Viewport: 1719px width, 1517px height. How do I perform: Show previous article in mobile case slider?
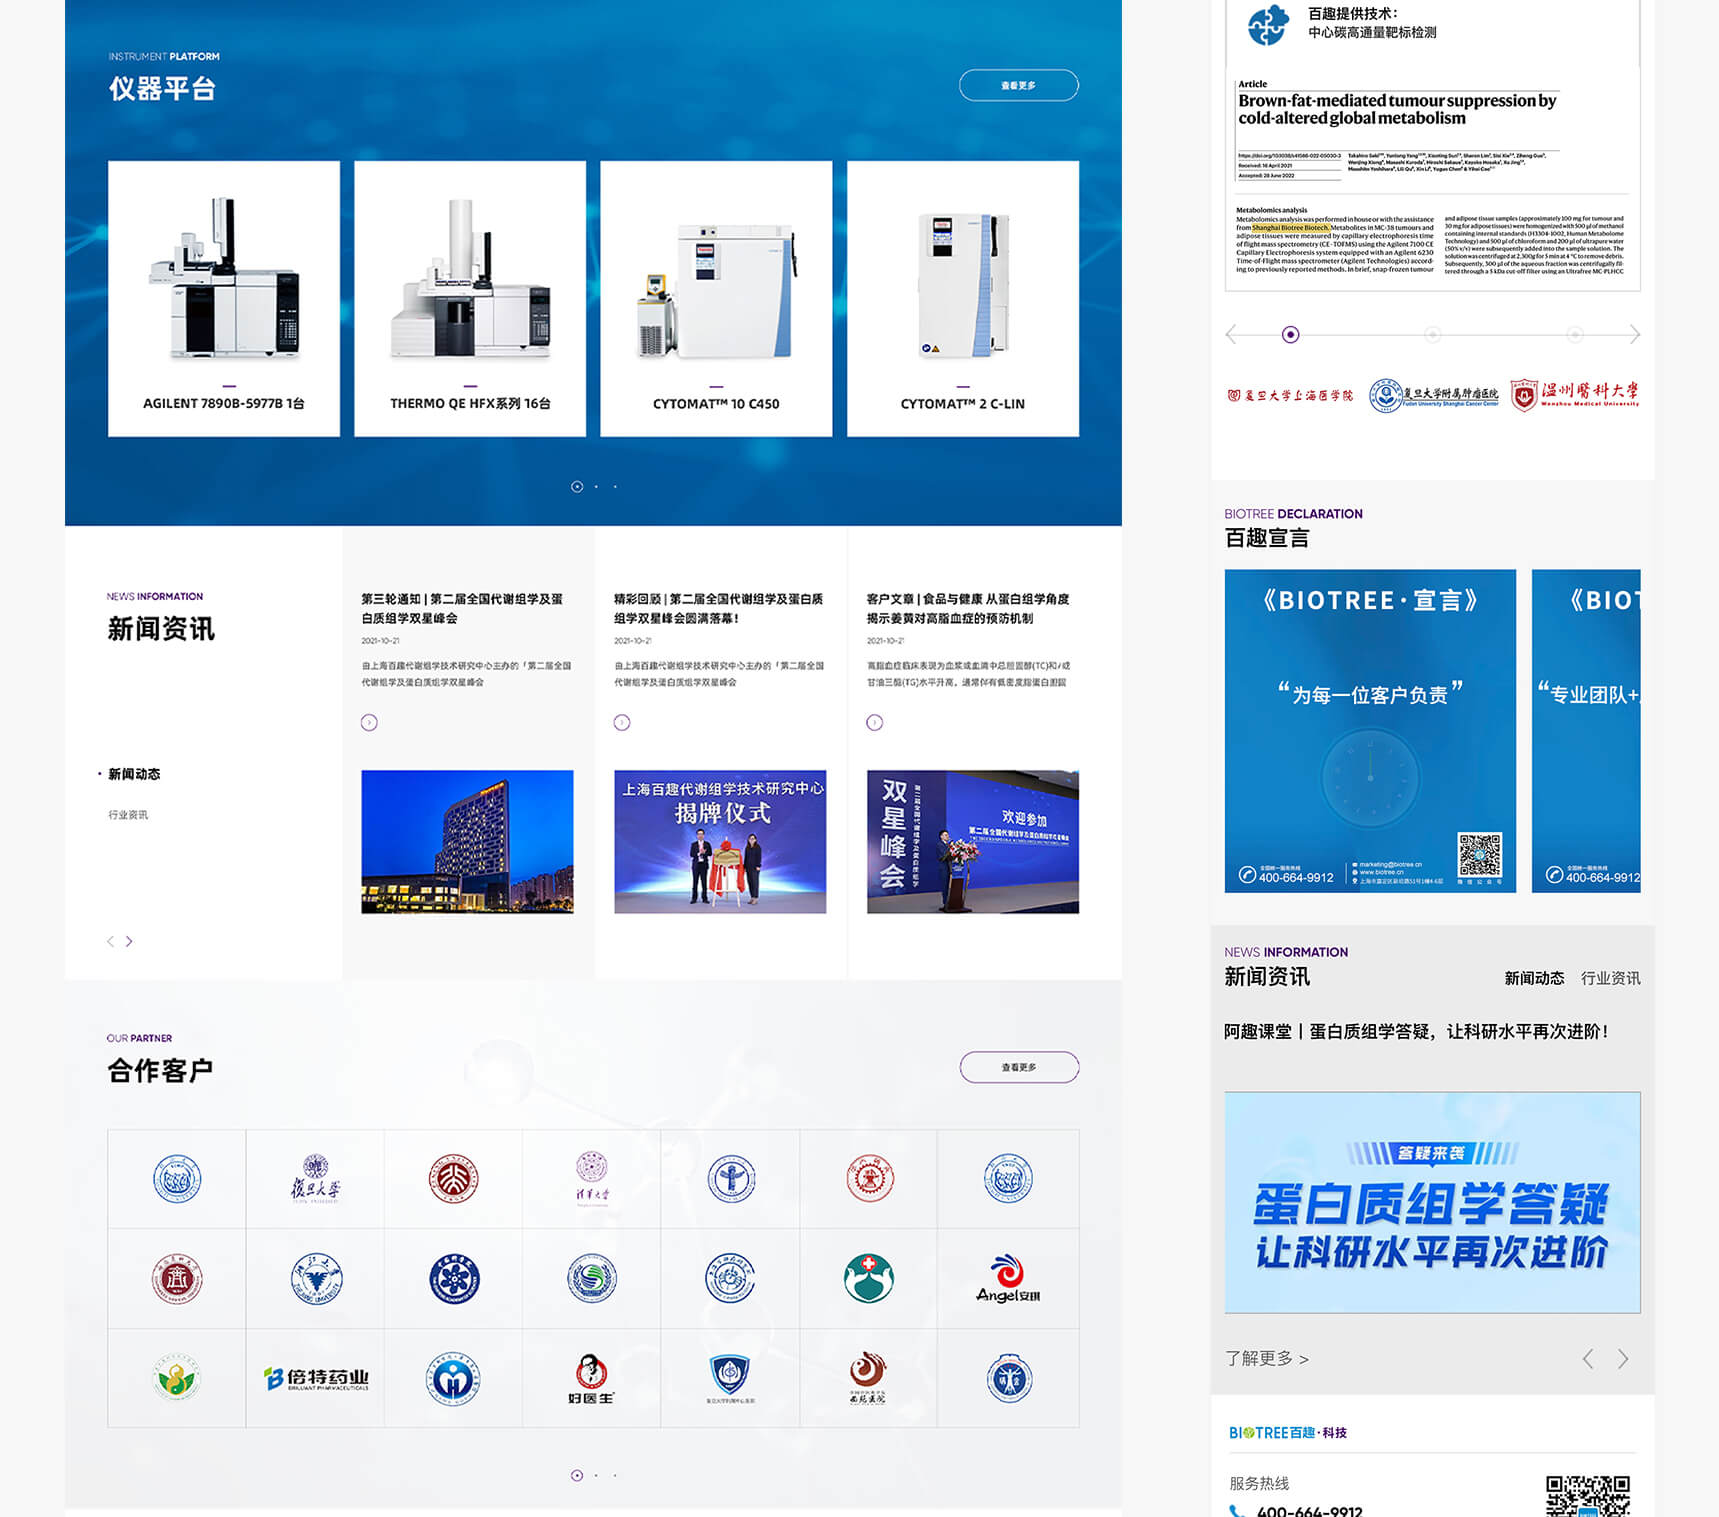click(1232, 334)
